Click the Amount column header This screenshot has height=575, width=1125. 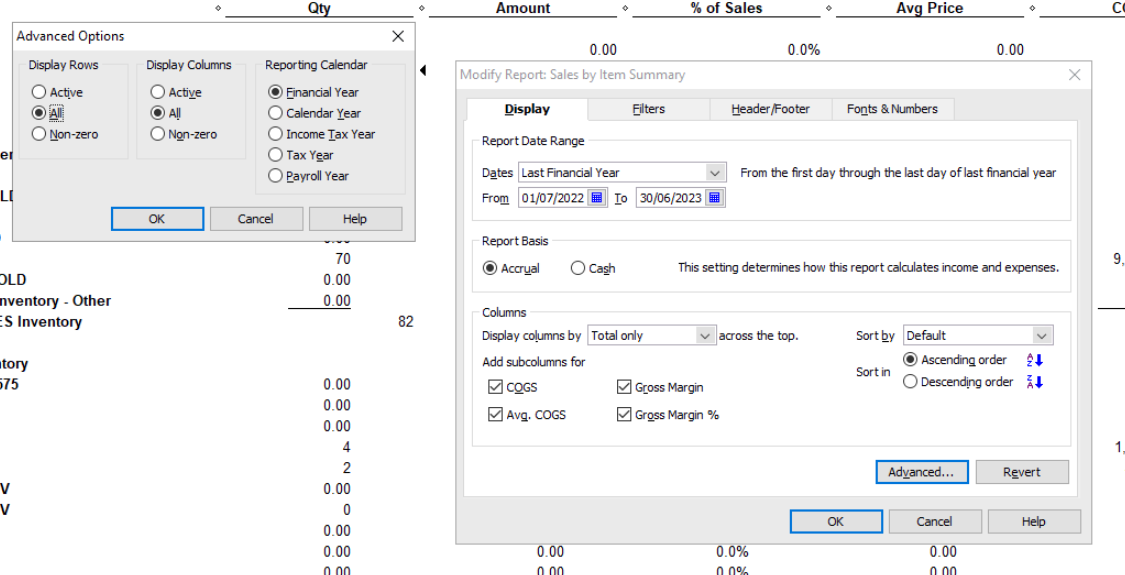point(523,8)
